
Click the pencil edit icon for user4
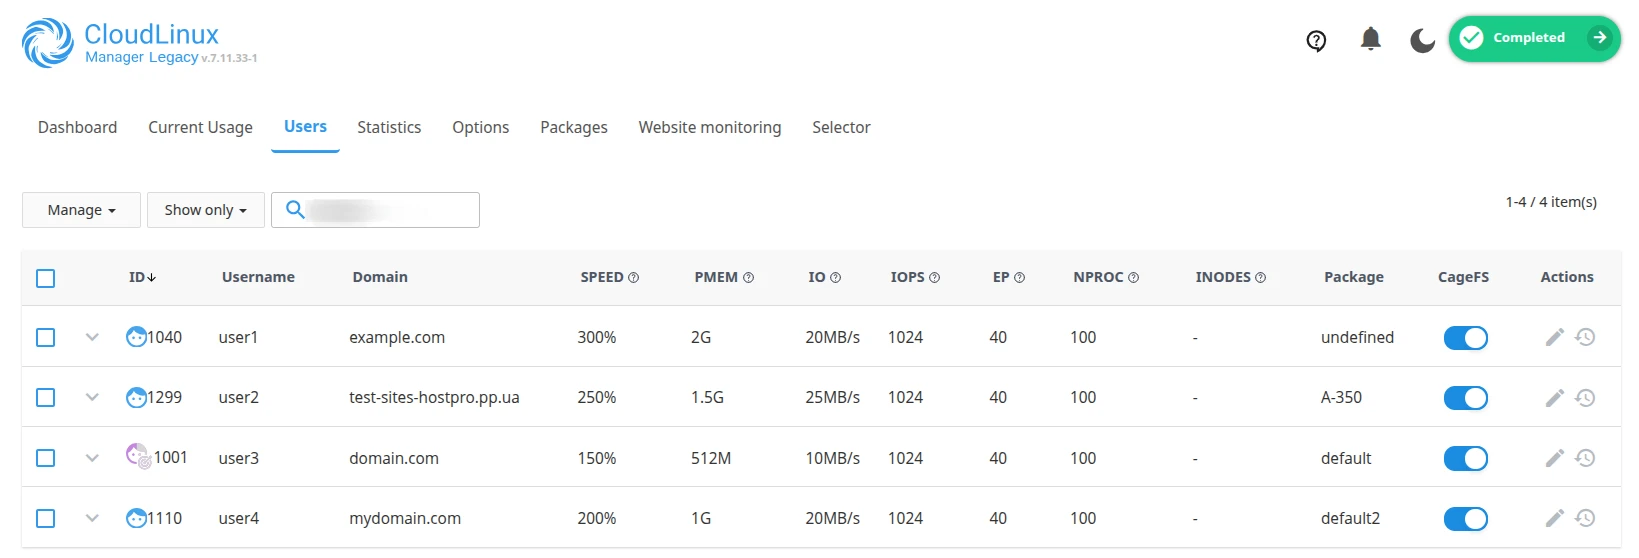tap(1554, 518)
